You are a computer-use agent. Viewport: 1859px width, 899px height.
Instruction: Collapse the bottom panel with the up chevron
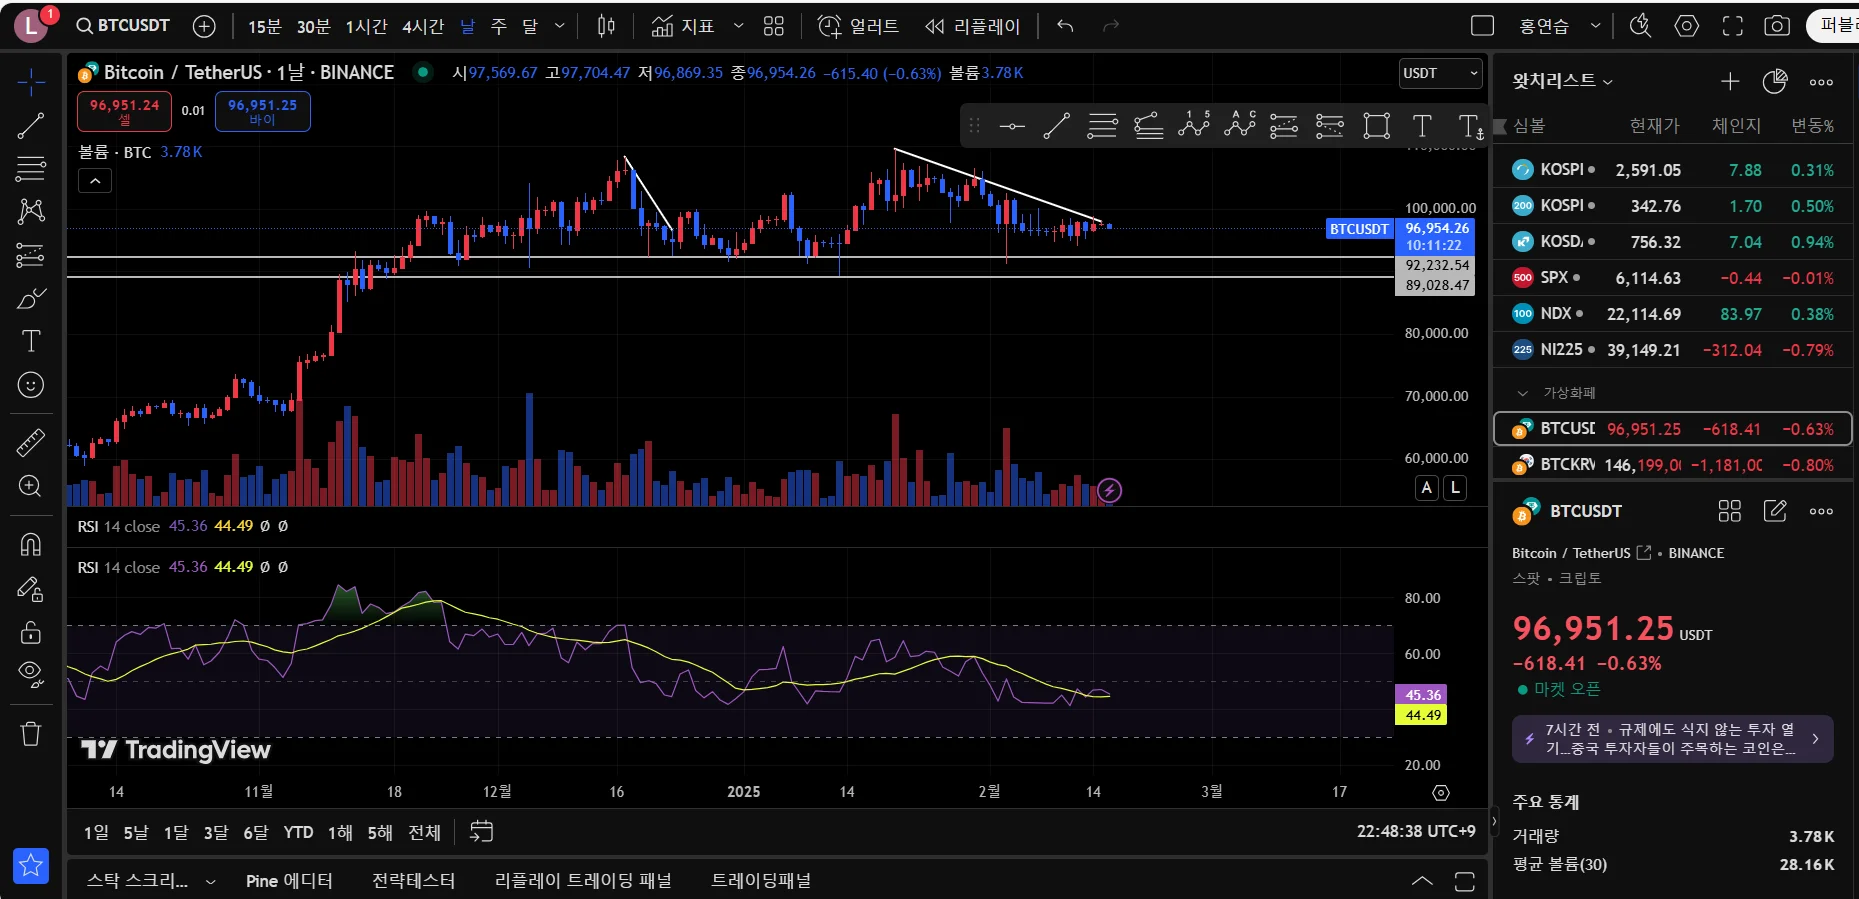1421,881
